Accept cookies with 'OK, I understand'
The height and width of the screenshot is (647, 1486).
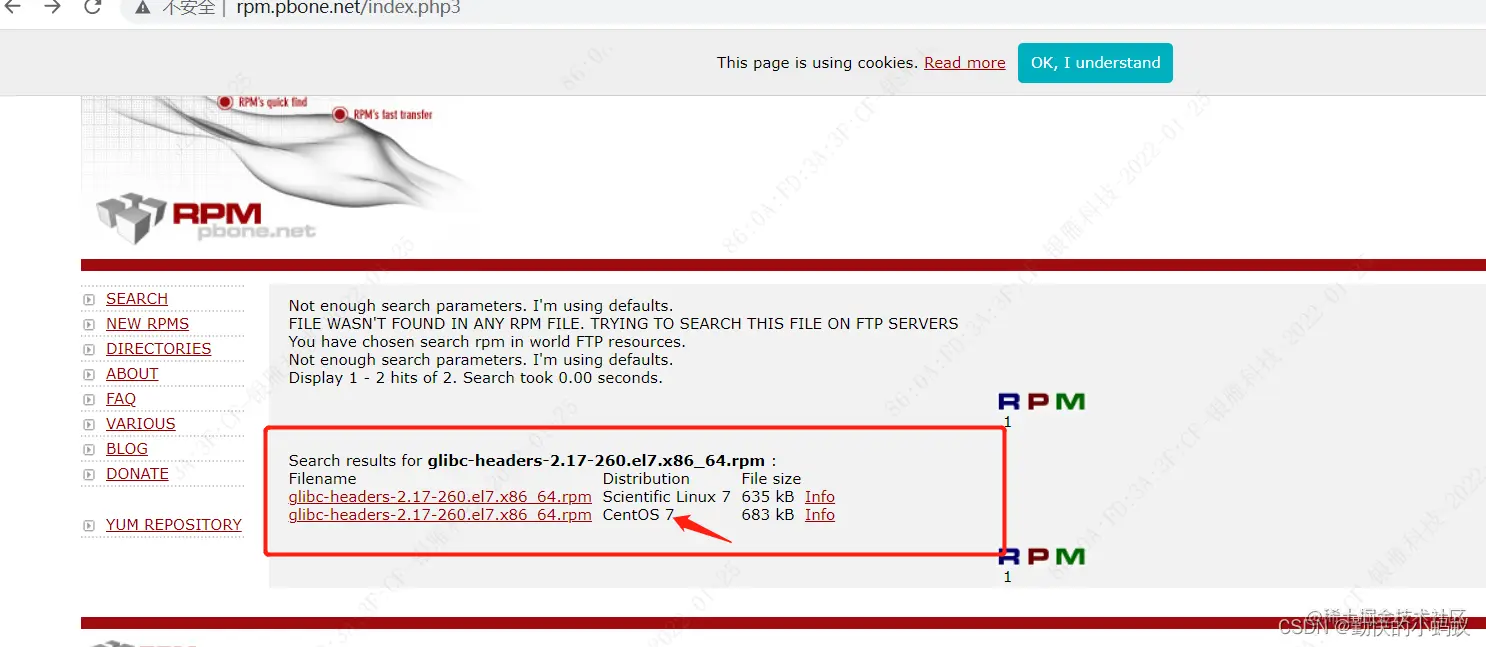click(x=1095, y=63)
